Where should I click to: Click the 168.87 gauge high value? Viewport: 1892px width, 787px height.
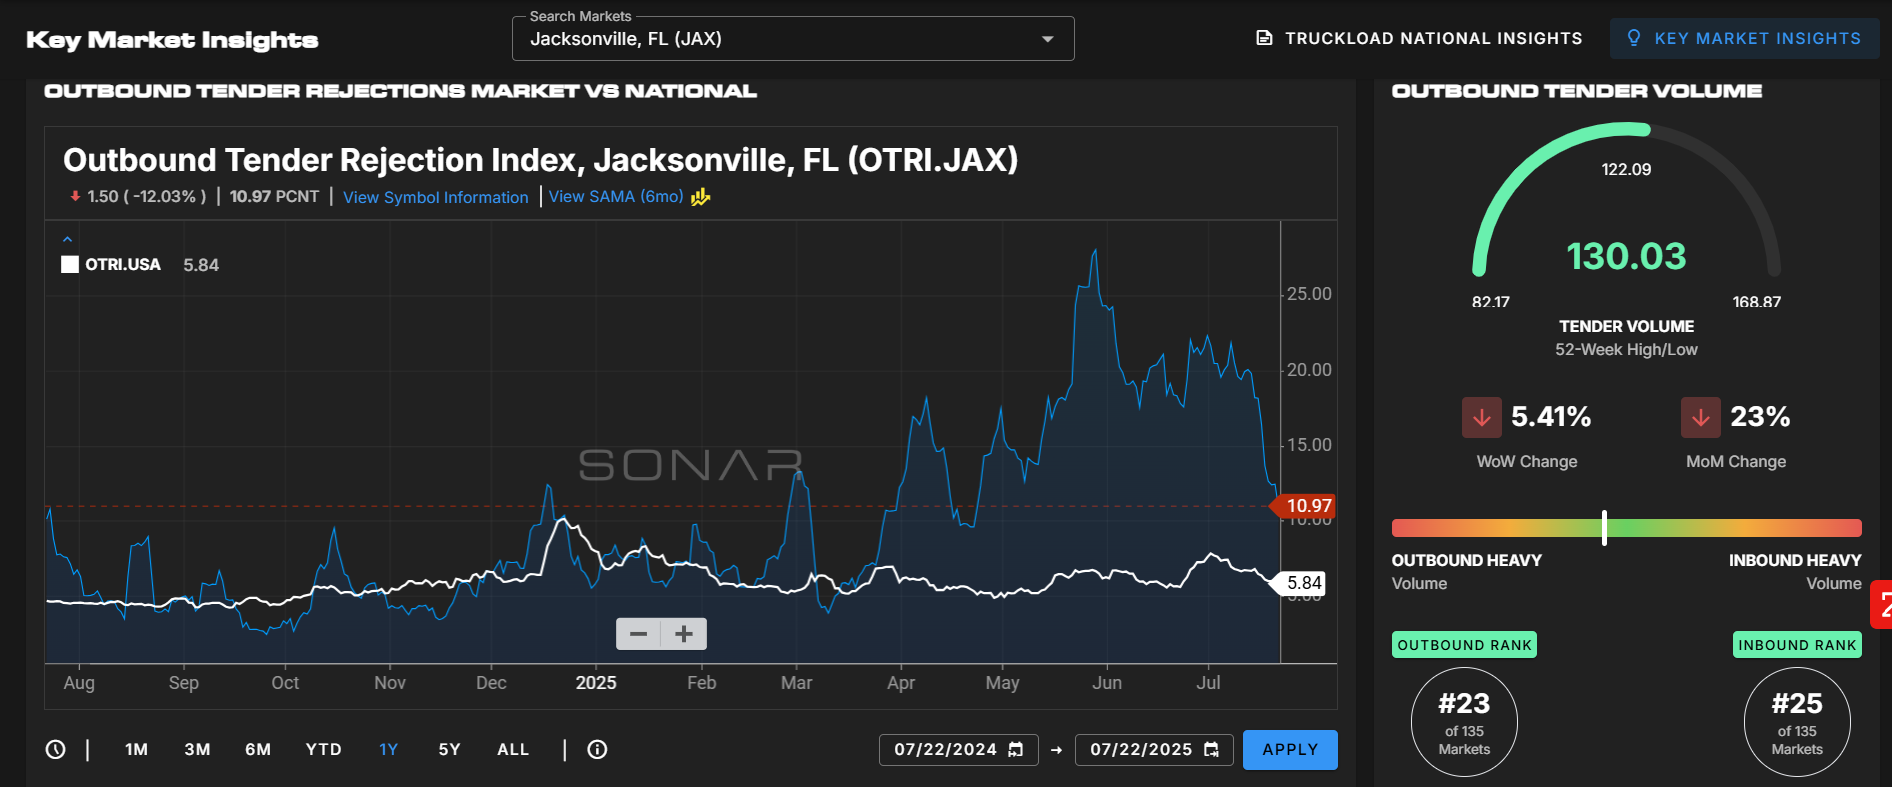[x=1757, y=302]
